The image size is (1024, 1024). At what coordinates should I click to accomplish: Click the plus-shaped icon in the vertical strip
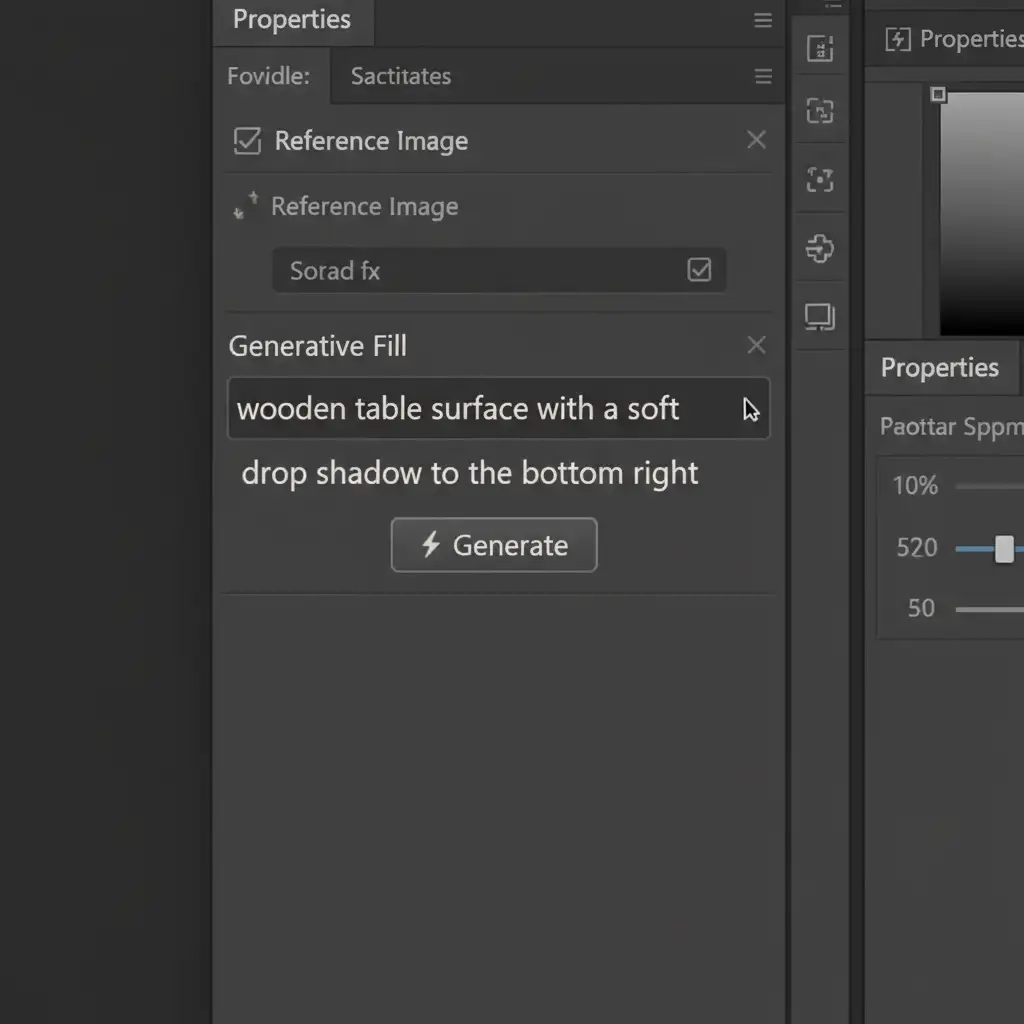click(820, 248)
